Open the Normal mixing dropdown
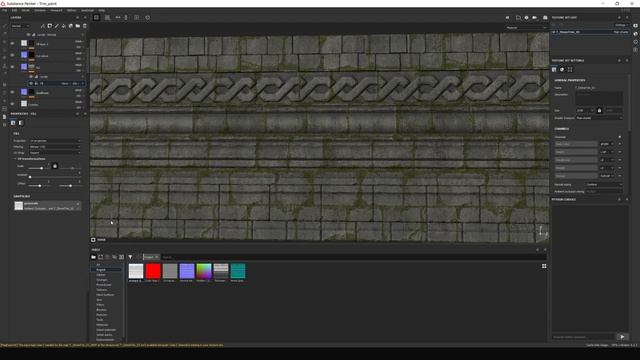The height and width of the screenshot is (360, 640). click(x=604, y=184)
